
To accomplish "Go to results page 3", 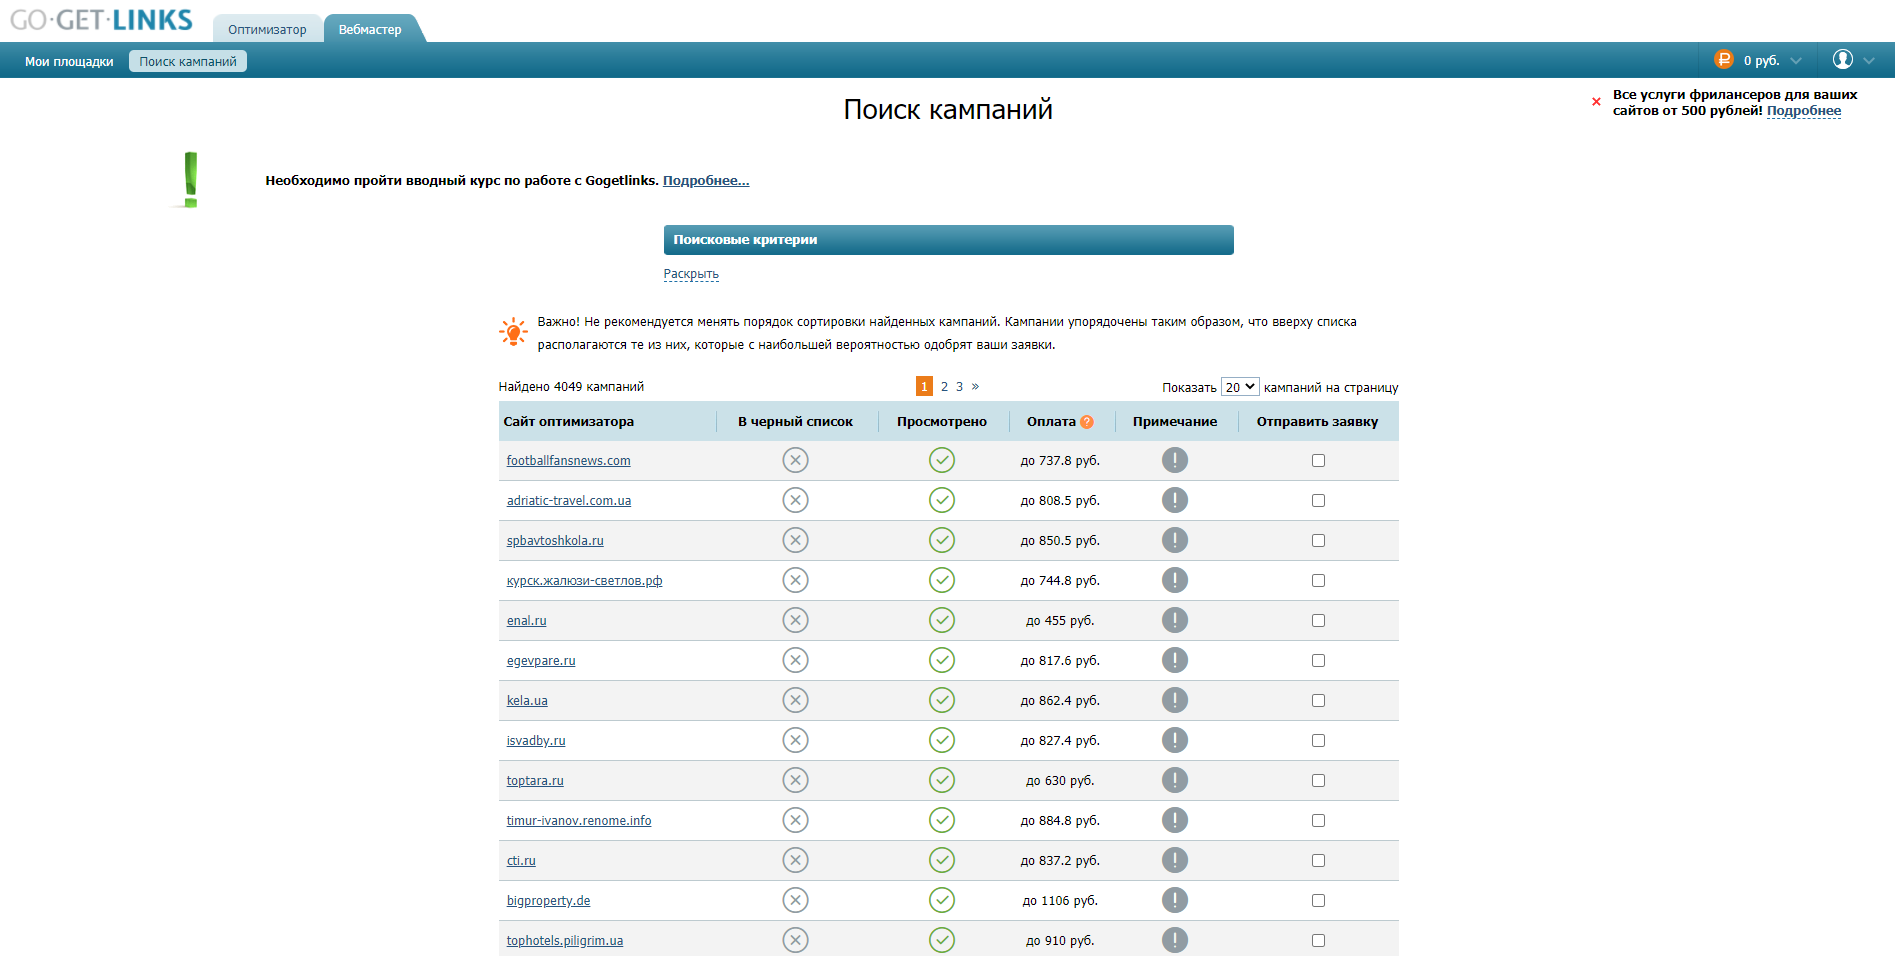I will (x=959, y=386).
